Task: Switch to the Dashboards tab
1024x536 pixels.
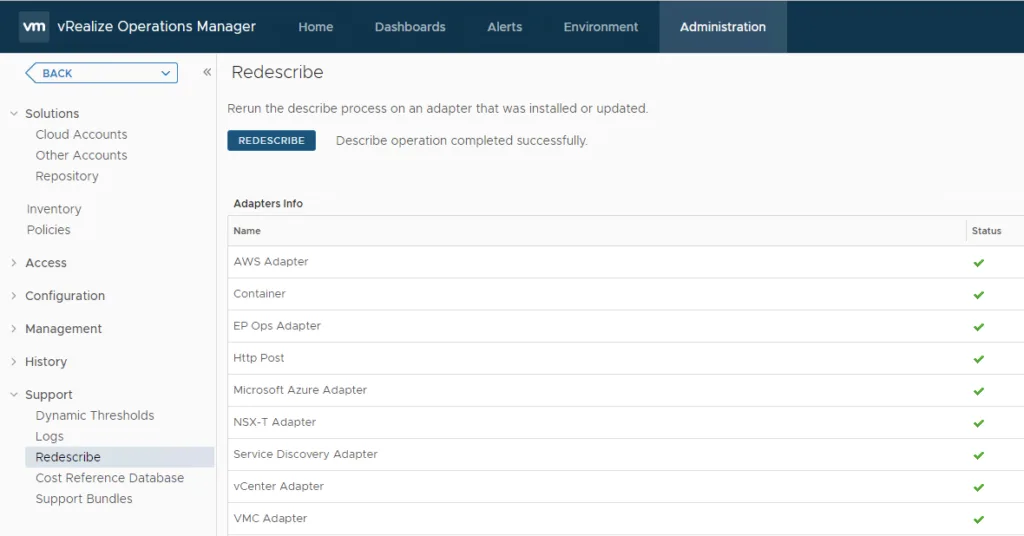Action: tap(410, 27)
